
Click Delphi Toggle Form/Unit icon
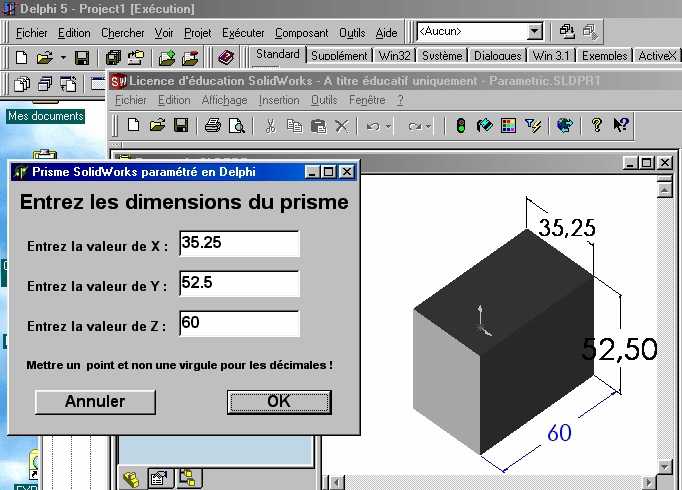pyautogui.click(x=68, y=83)
